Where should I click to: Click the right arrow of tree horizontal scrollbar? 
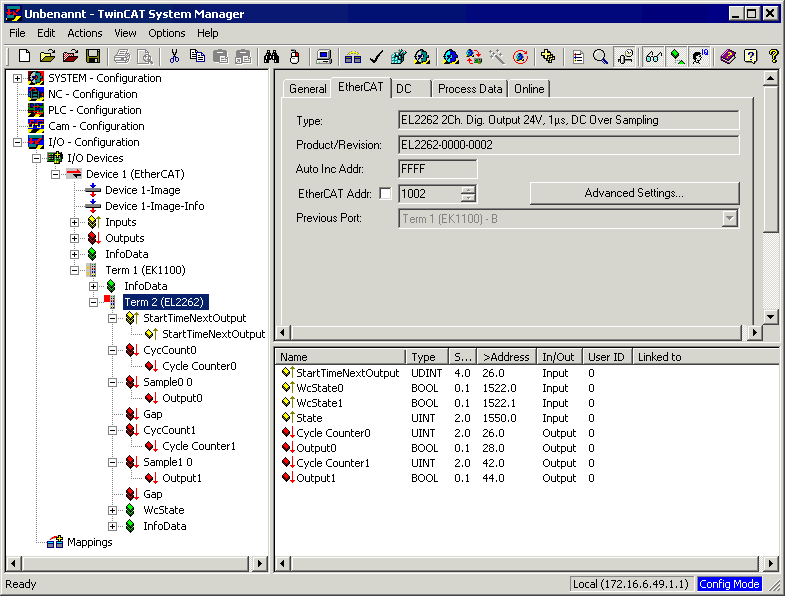(259, 563)
